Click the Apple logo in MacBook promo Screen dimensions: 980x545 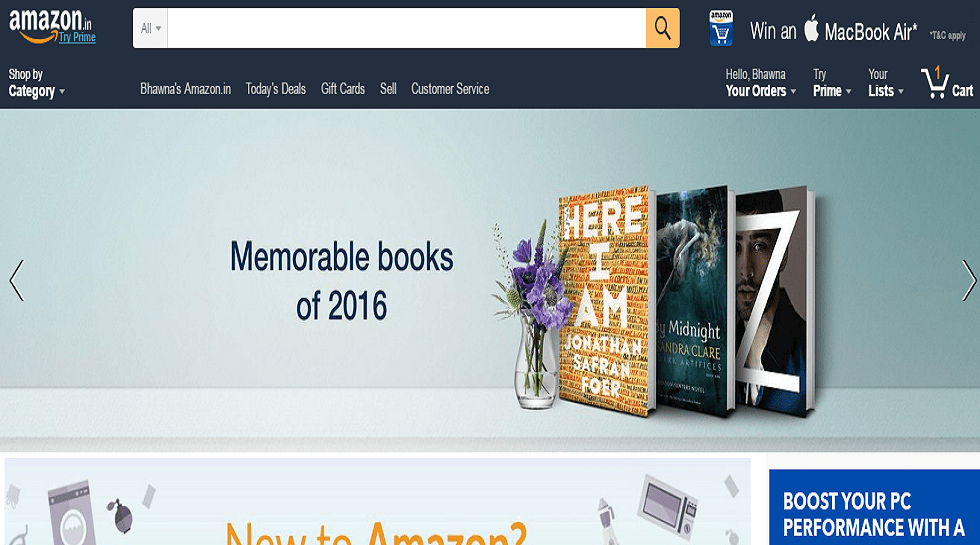point(811,28)
